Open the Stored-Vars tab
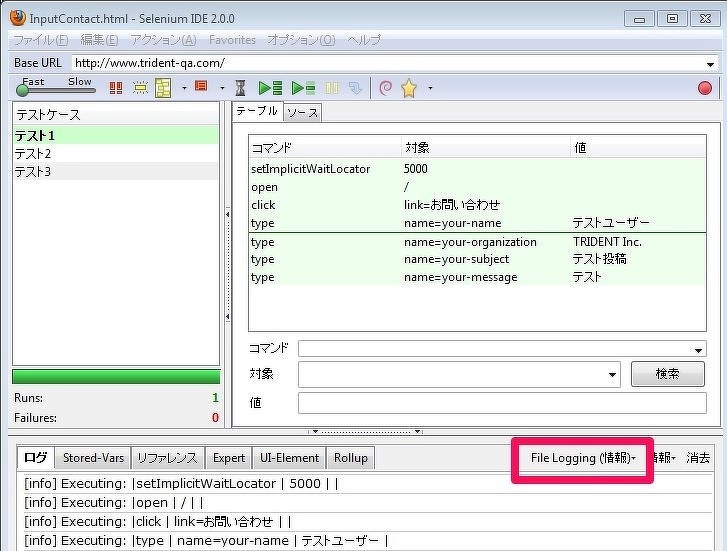This screenshot has height=551, width=727. coord(93,458)
